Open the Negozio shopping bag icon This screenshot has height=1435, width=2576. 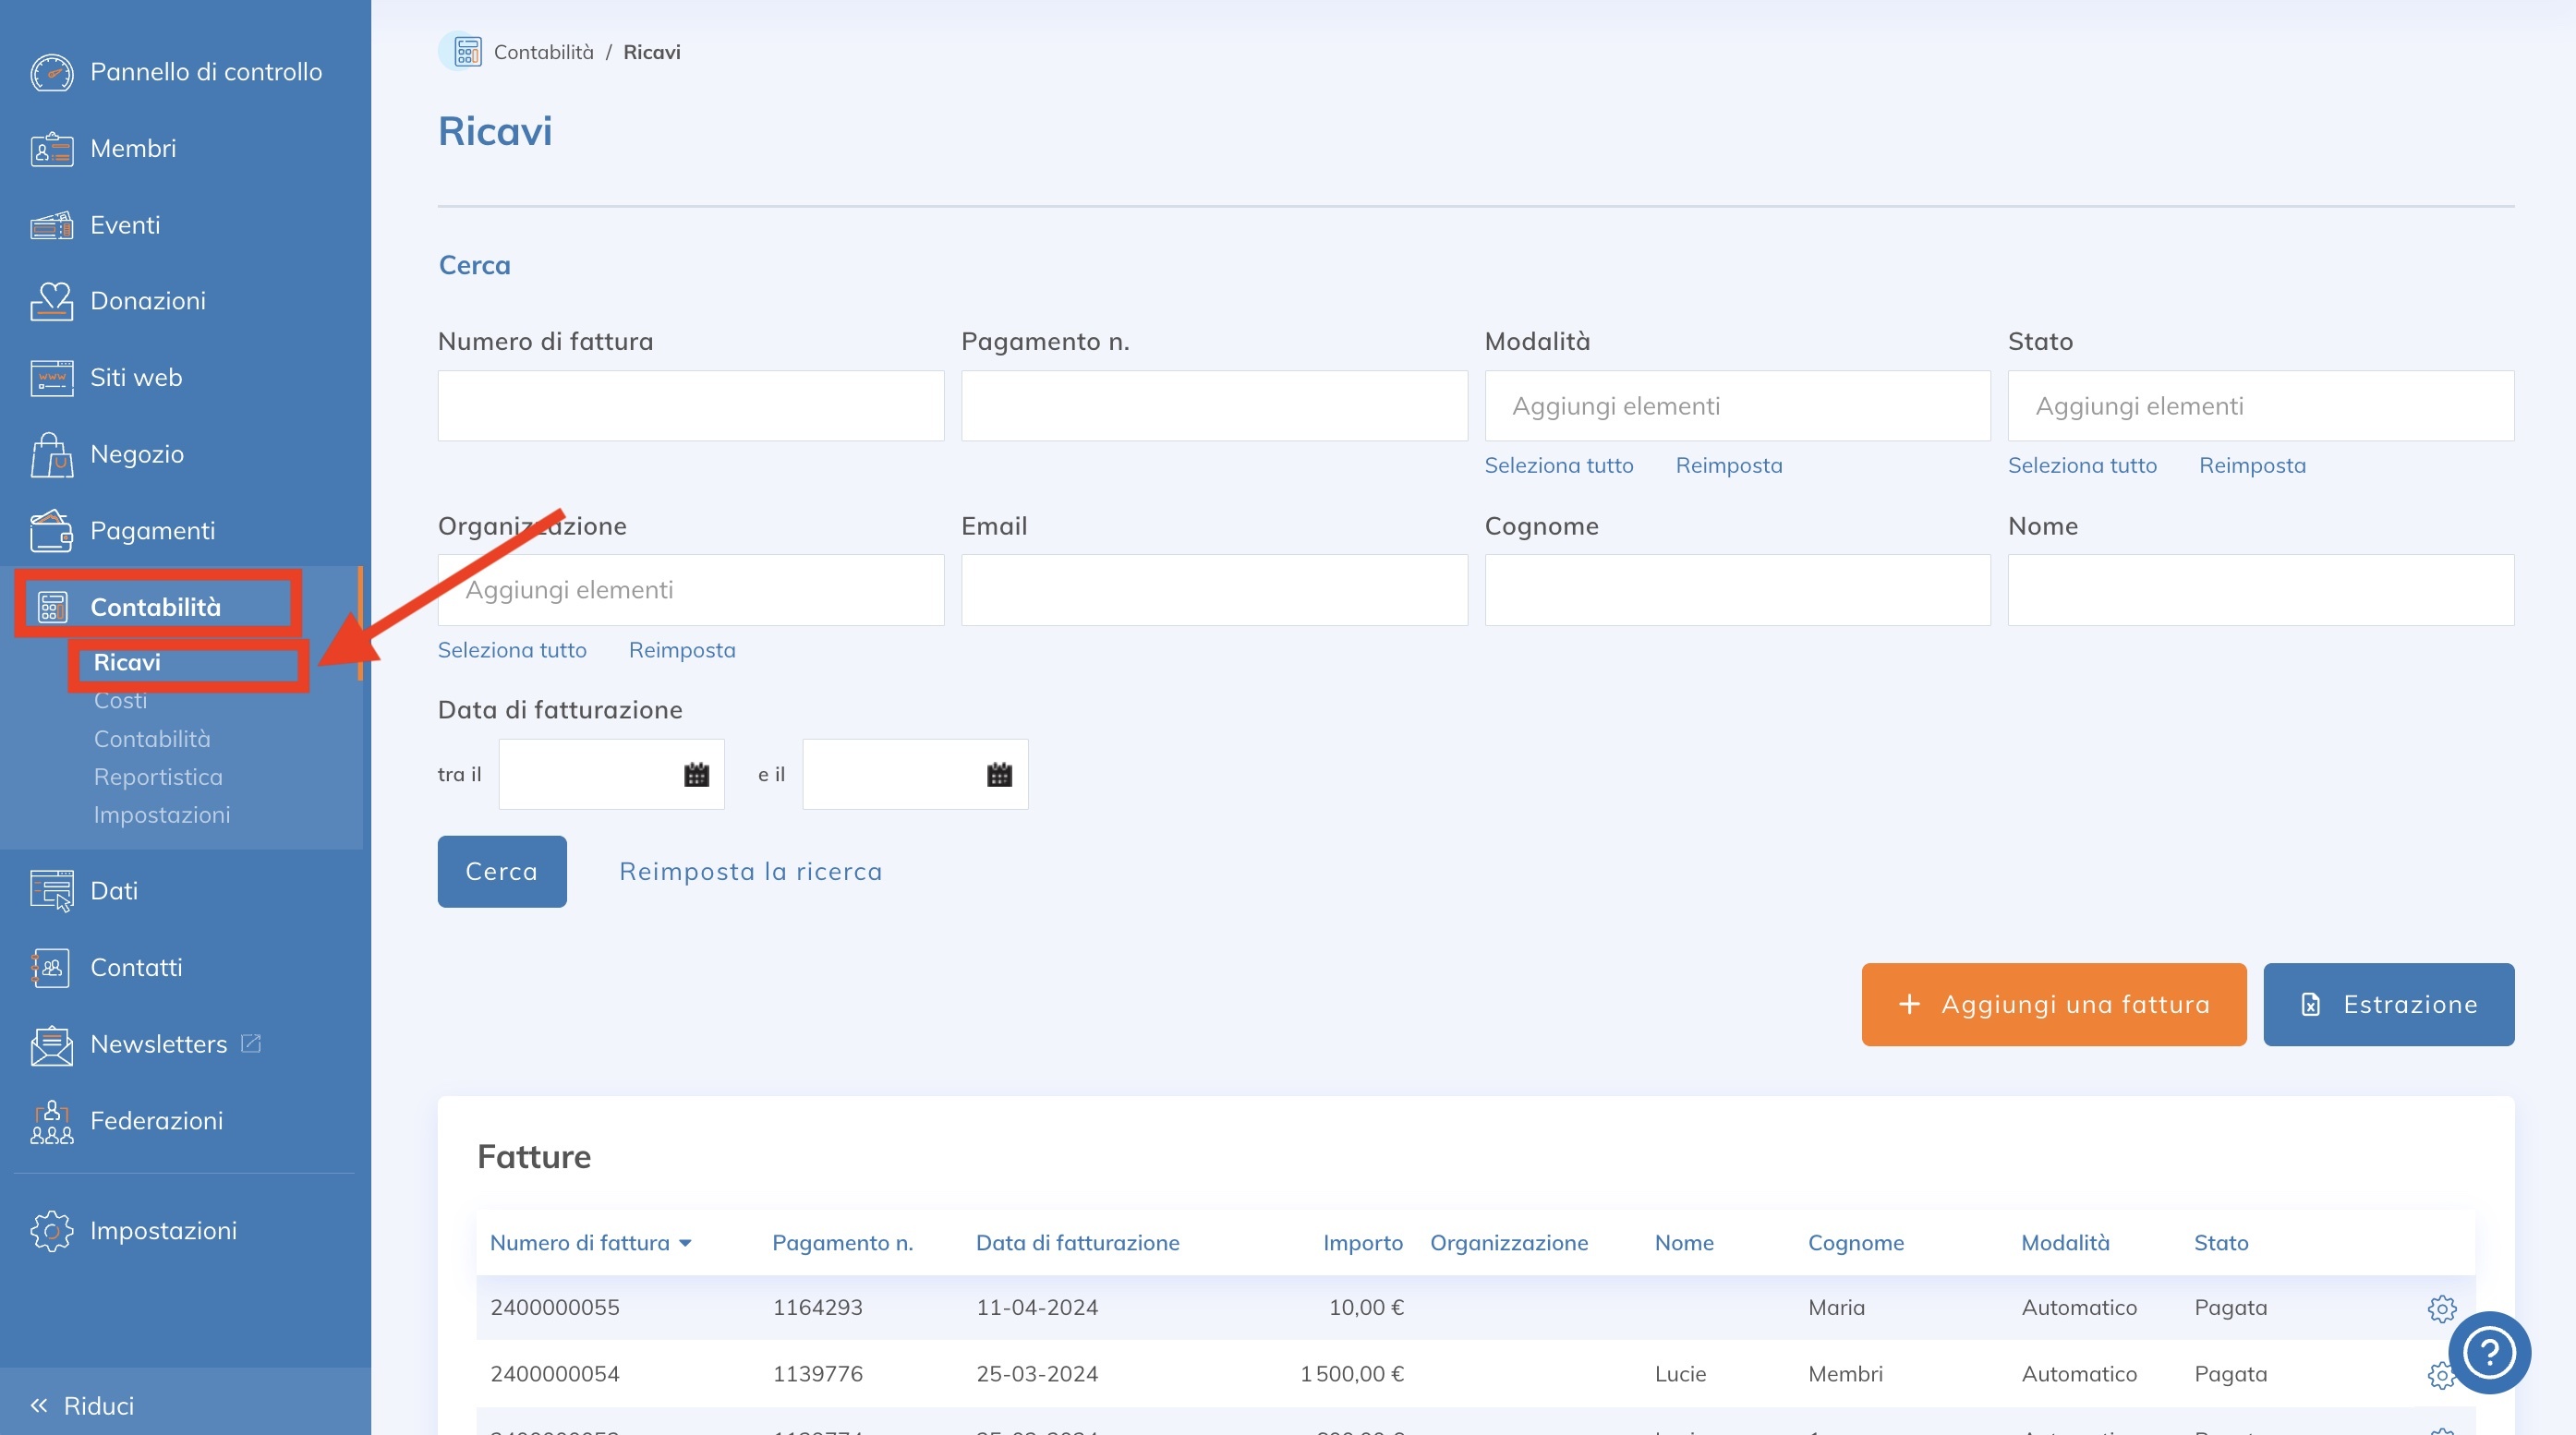point(51,455)
